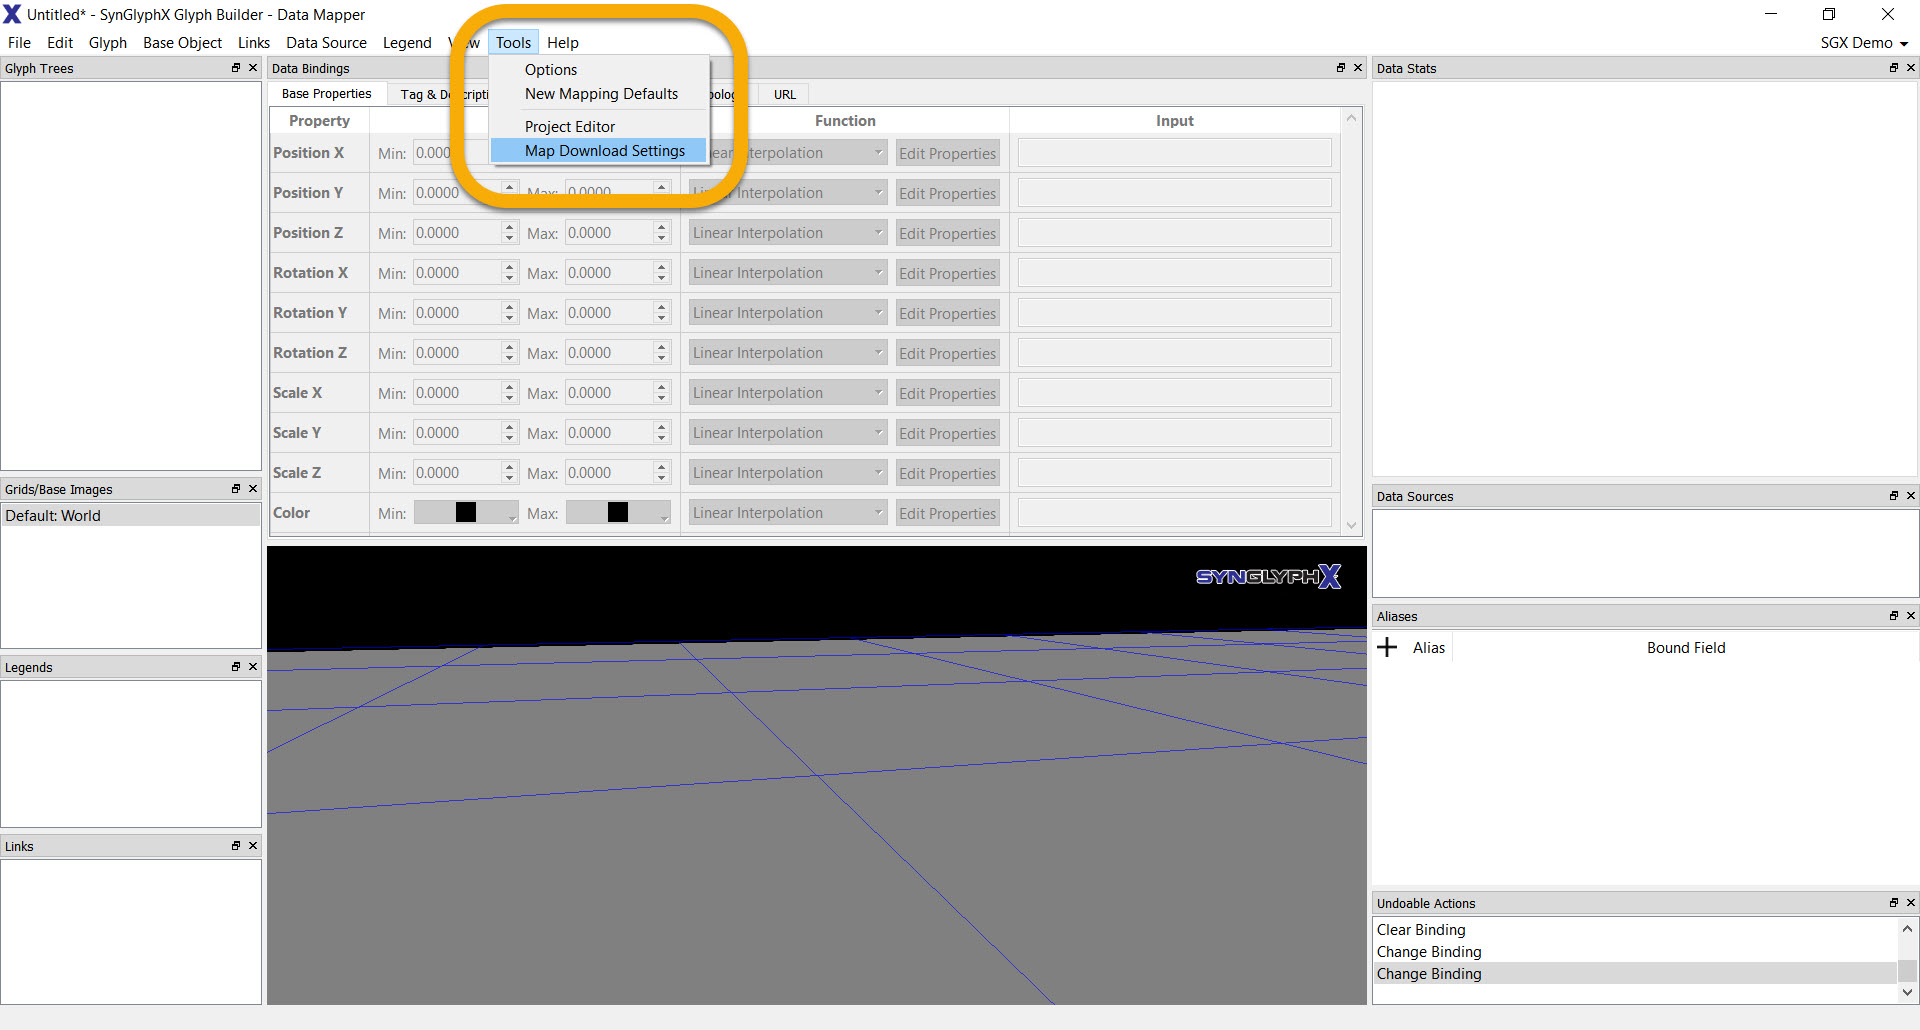Close the Links panel
This screenshot has width=1920, height=1030.
point(253,846)
